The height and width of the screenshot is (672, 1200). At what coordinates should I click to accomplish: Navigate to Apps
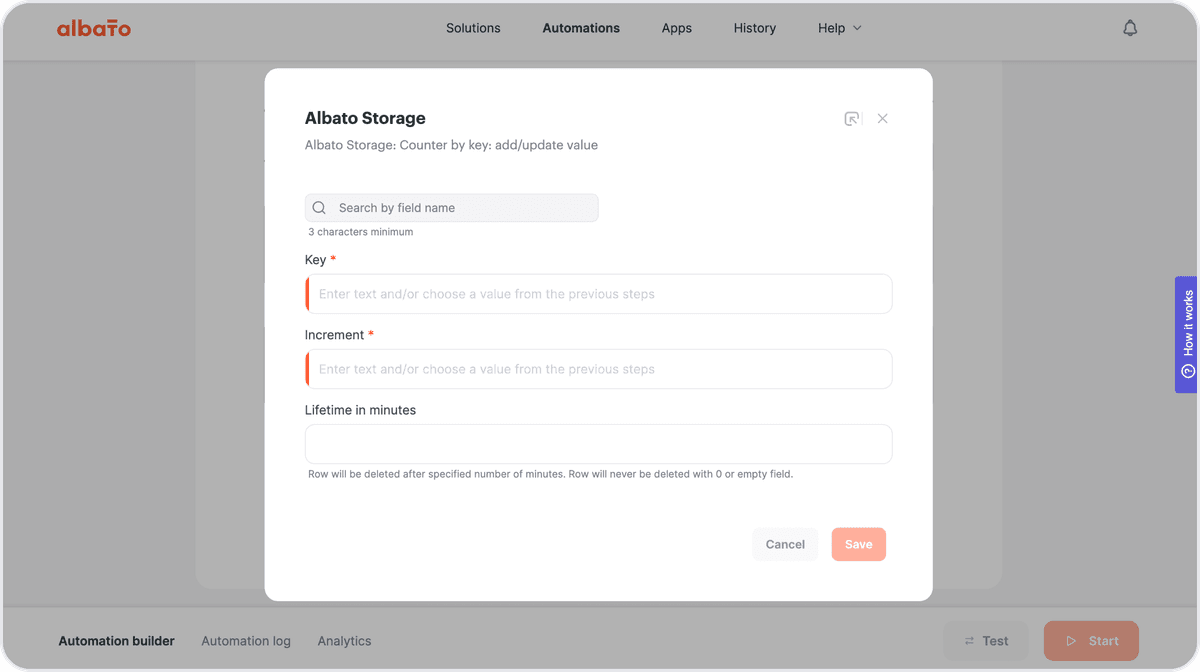pyautogui.click(x=677, y=28)
